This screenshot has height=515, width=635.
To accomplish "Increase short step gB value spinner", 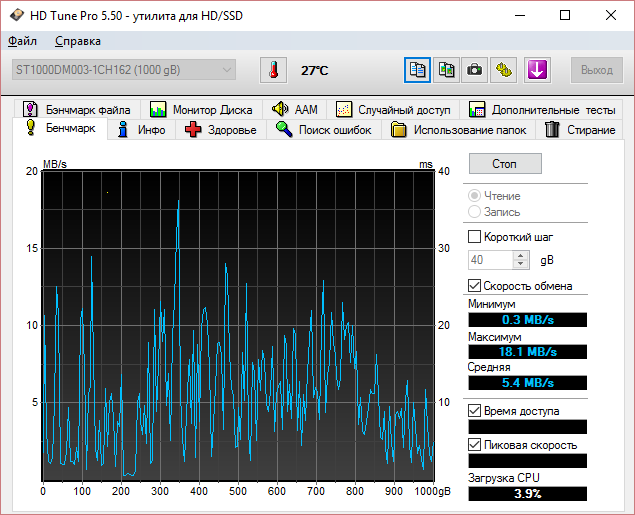I will [520, 255].
